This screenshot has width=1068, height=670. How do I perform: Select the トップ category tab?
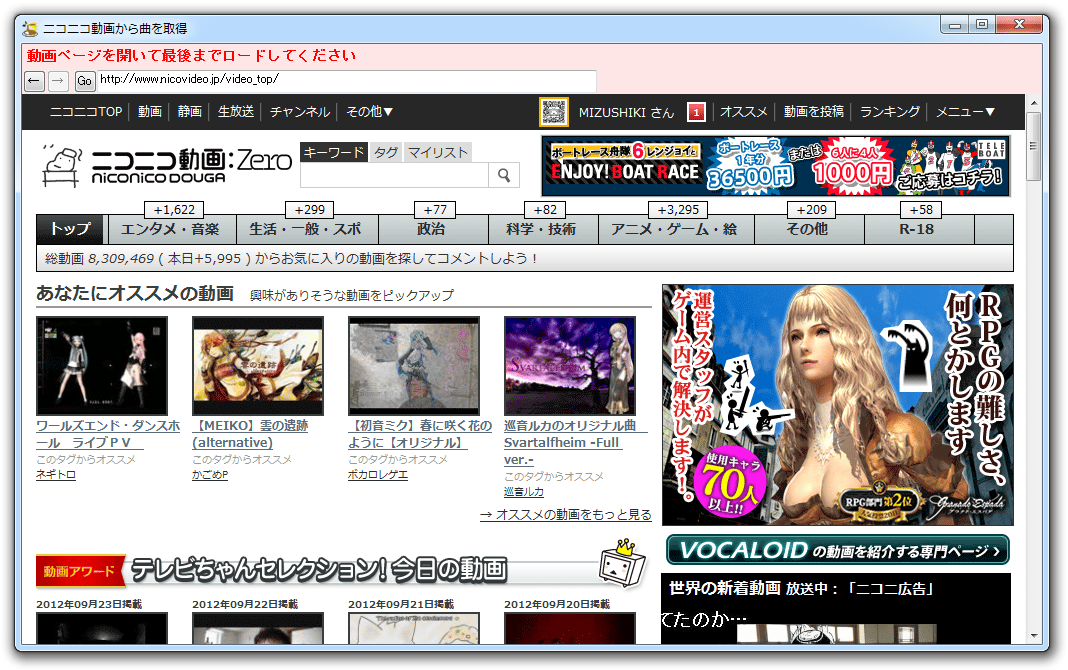70,229
